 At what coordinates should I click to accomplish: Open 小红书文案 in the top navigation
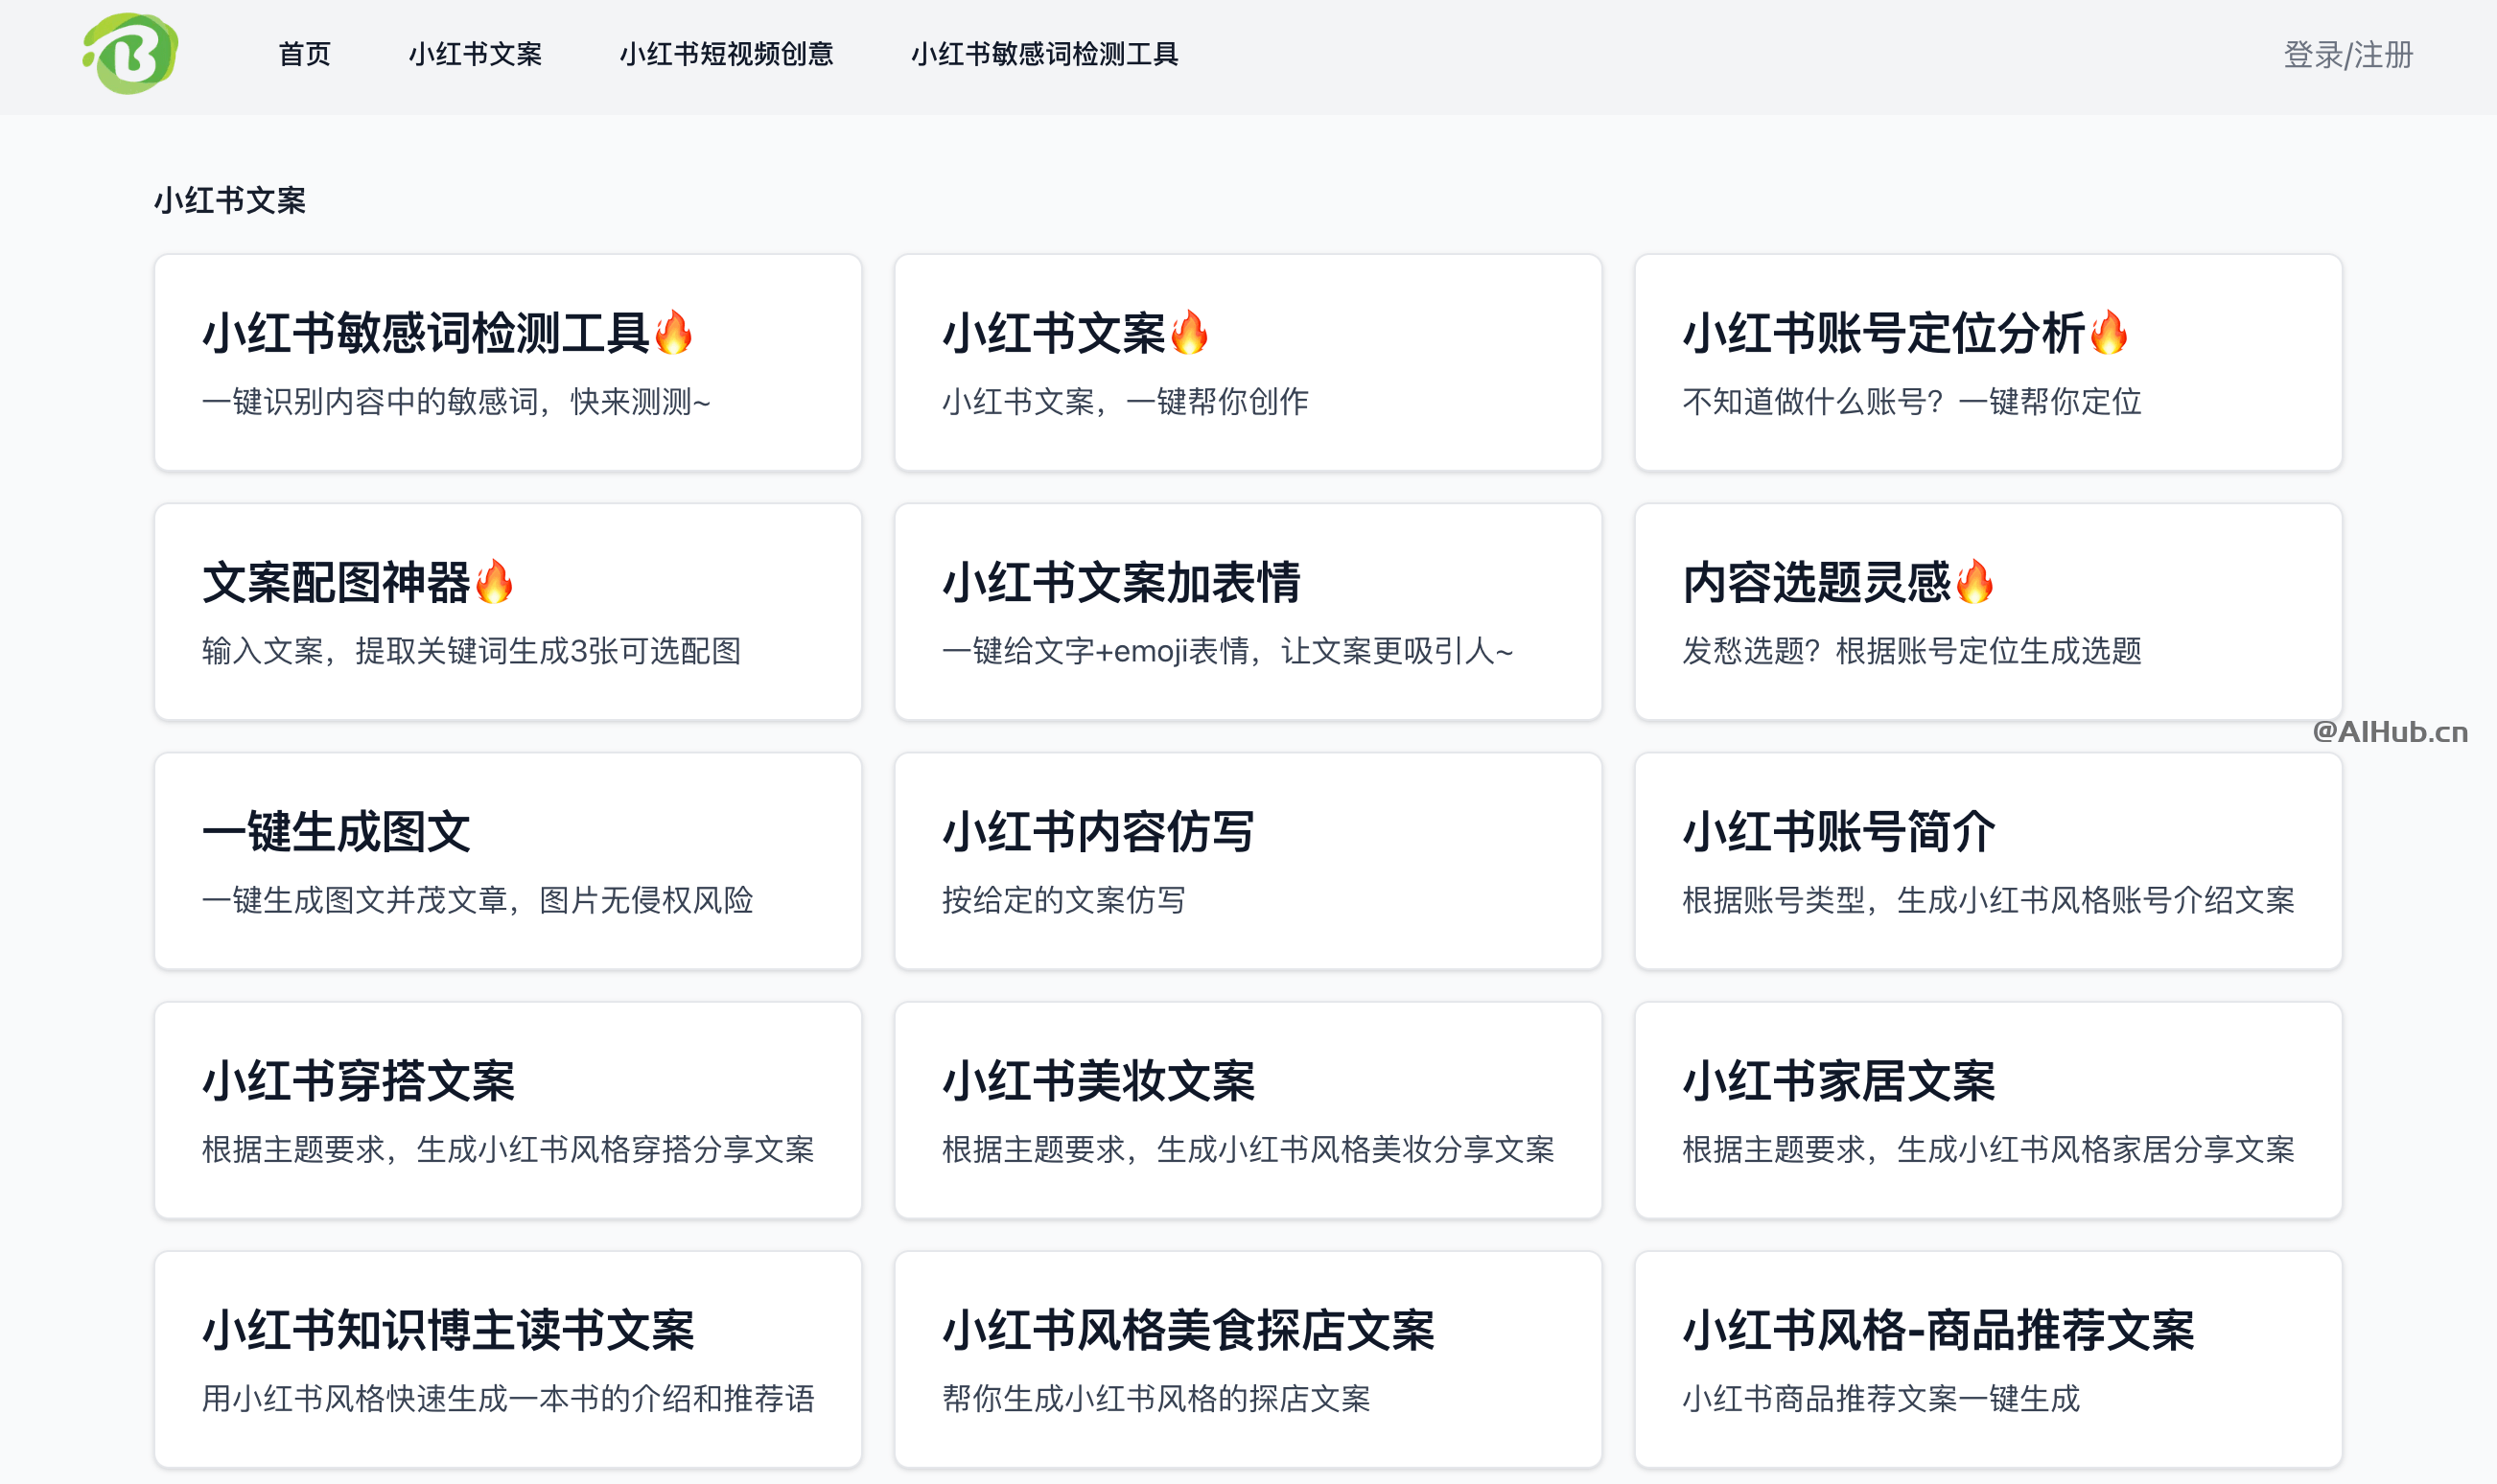click(475, 54)
